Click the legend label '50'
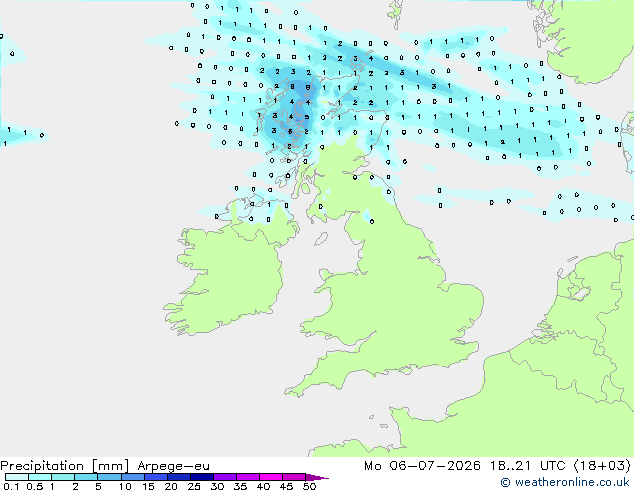Image resolution: width=634 pixels, height=490 pixels. click(x=309, y=486)
